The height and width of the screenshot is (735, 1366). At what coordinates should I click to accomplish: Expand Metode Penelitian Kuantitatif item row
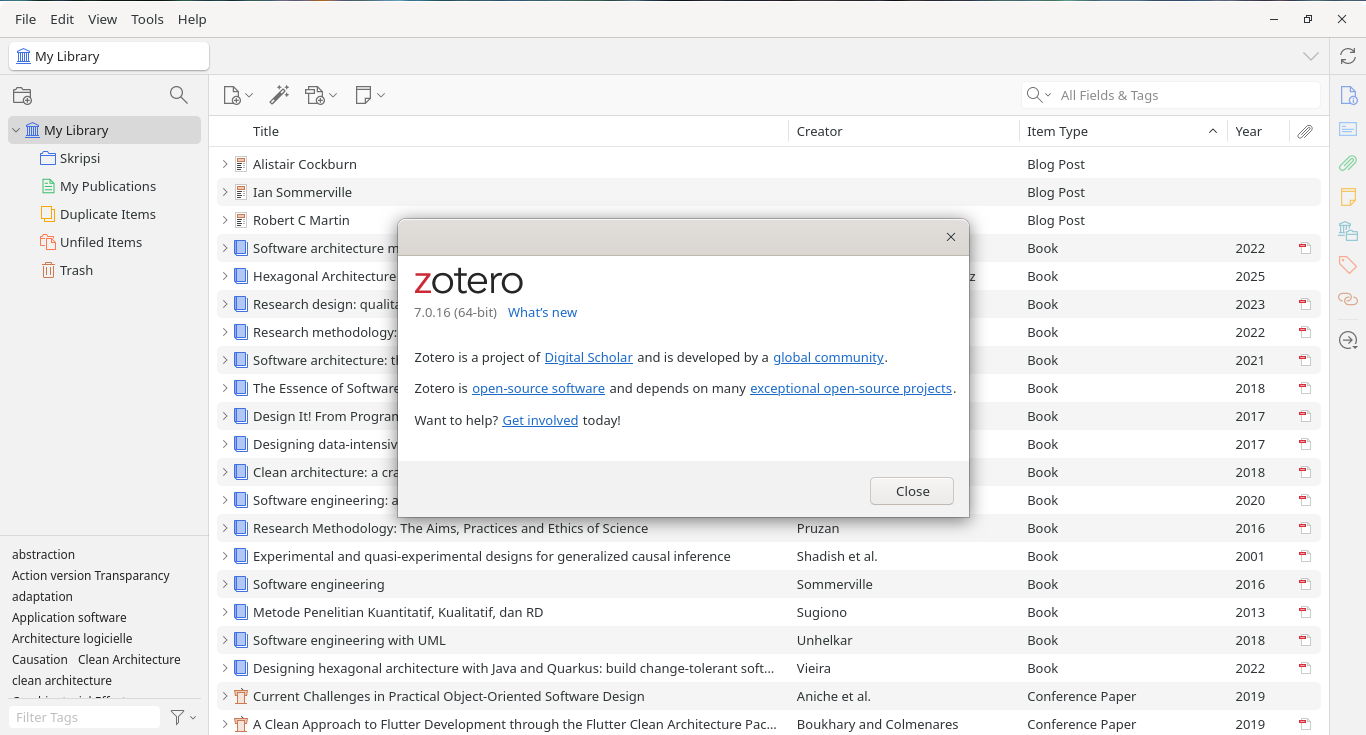(x=225, y=612)
